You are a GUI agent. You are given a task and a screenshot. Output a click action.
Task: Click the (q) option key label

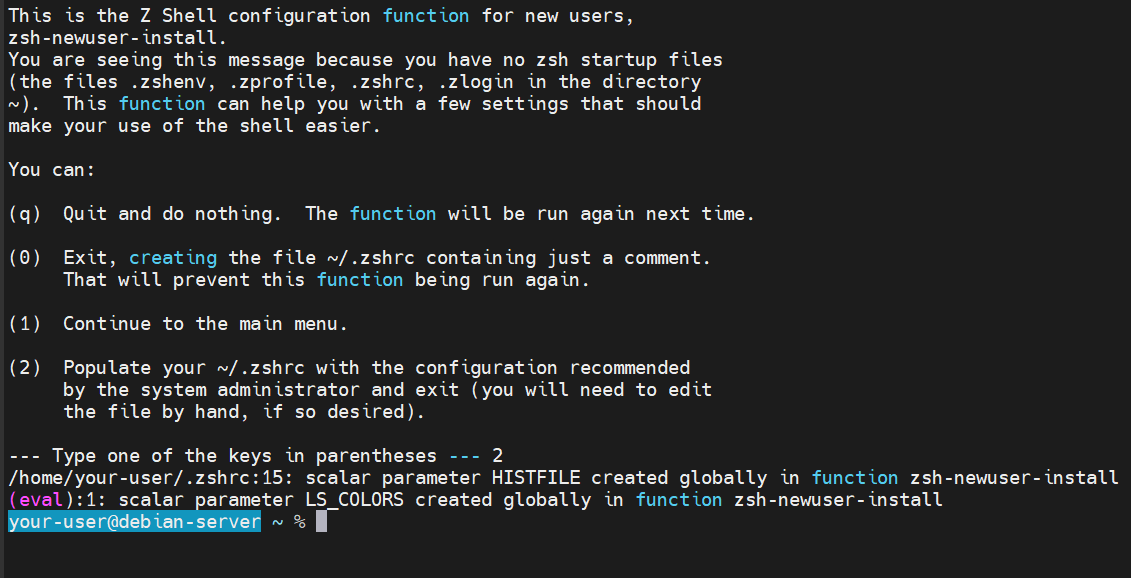(x=24, y=214)
